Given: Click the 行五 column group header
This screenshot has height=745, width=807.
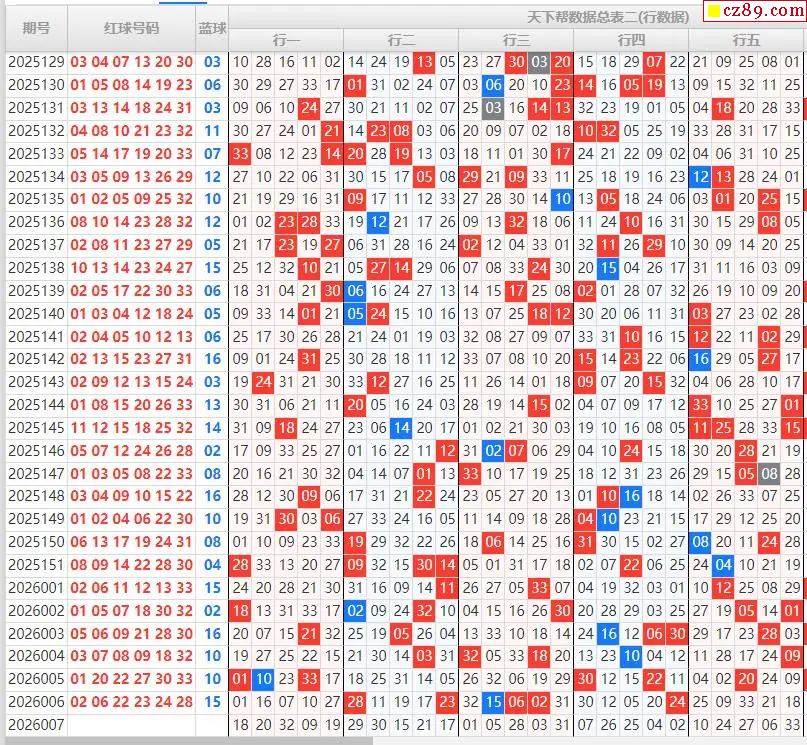Looking at the screenshot, I should tap(746, 40).
